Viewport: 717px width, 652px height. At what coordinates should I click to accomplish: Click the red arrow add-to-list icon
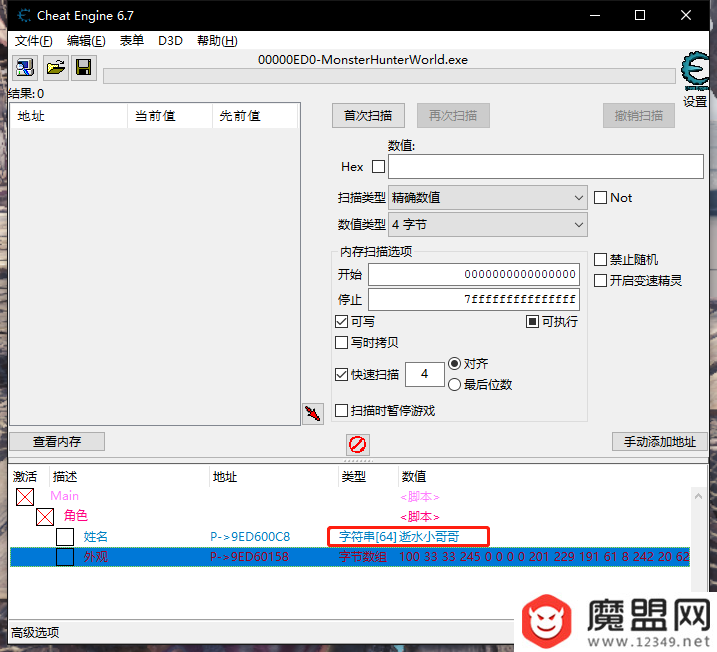313,414
